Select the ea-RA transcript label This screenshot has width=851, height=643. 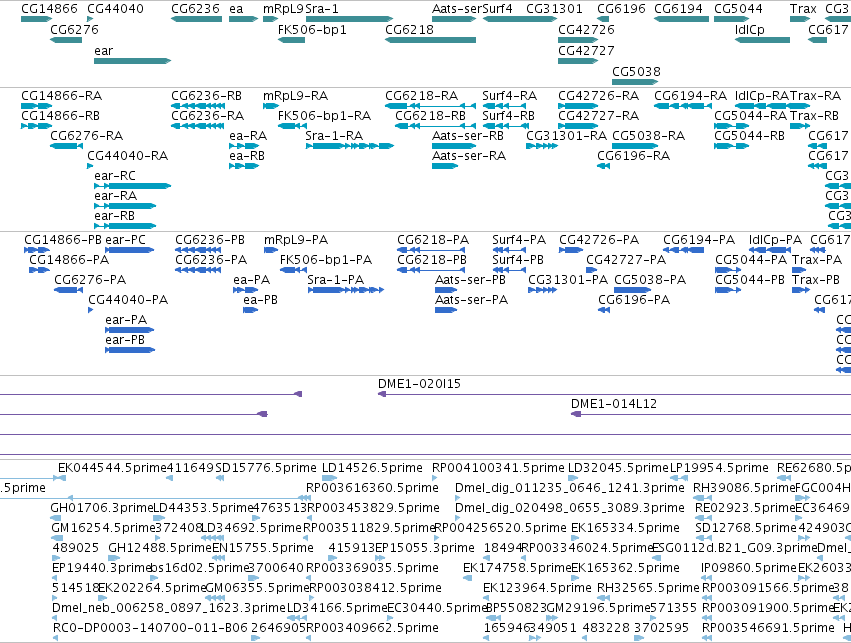[248, 136]
